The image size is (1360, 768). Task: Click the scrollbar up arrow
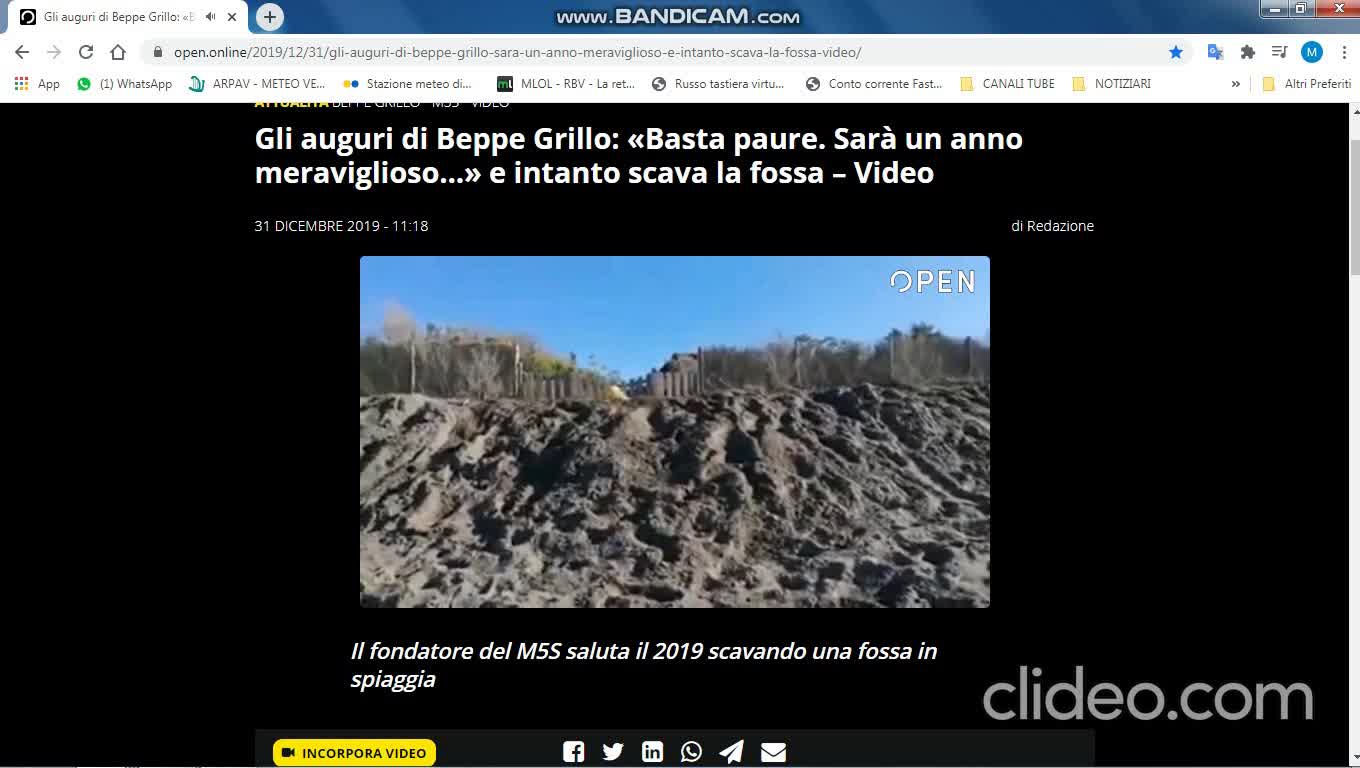point(1355,110)
